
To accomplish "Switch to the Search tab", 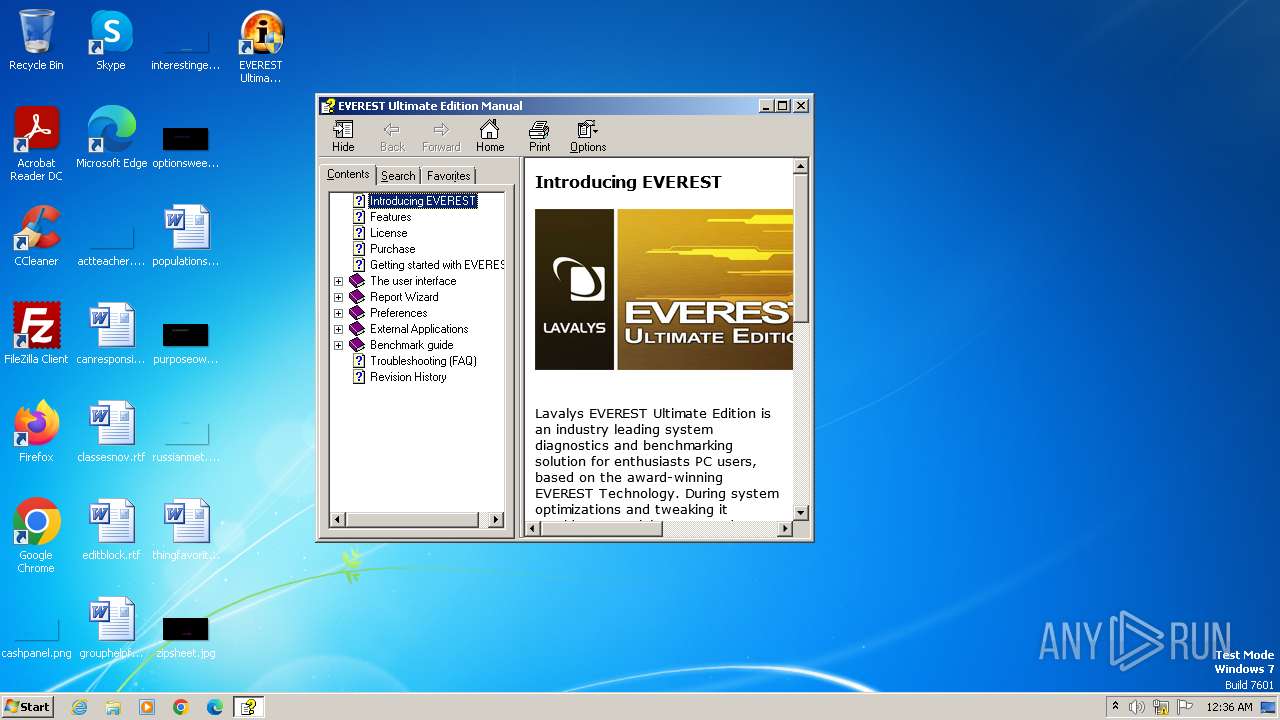I will click(398, 176).
